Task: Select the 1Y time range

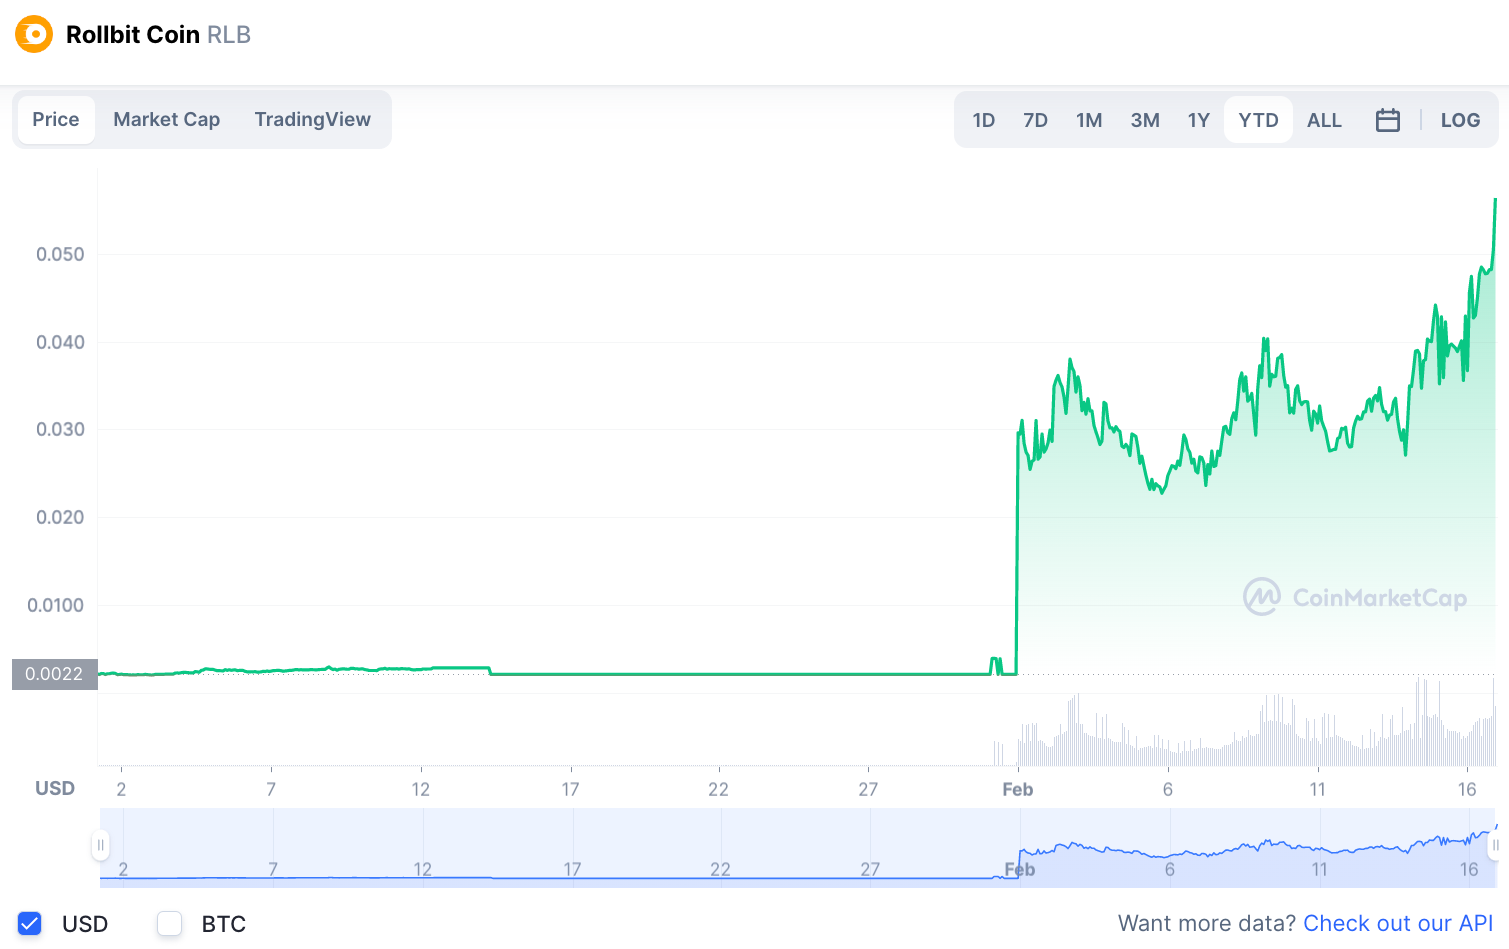Action: point(1199,120)
